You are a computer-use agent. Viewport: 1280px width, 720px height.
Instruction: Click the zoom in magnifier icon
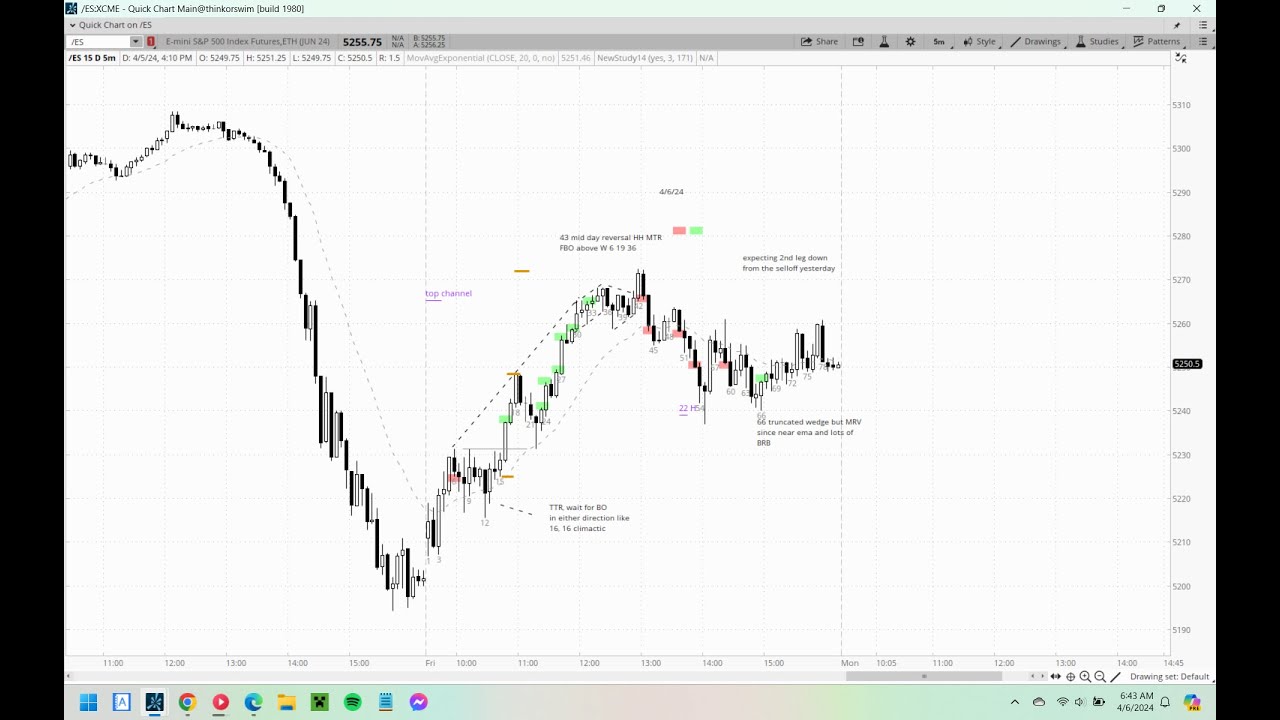[x=1085, y=677]
